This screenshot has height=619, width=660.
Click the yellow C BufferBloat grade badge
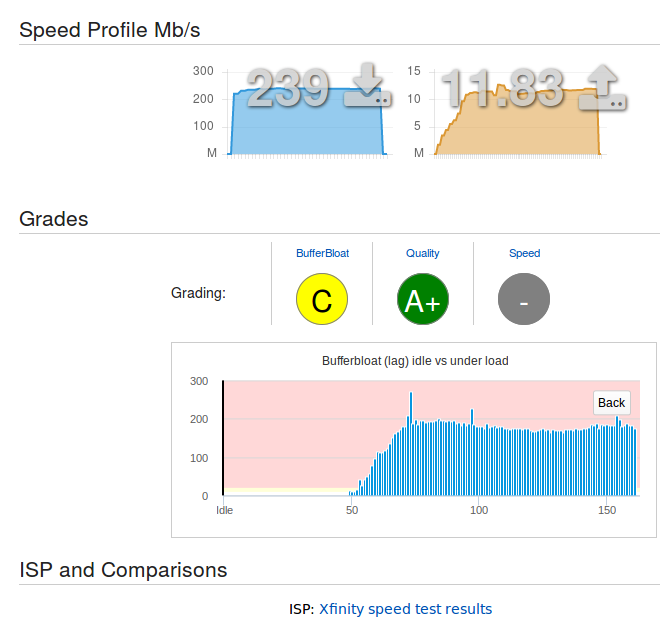pos(322,299)
